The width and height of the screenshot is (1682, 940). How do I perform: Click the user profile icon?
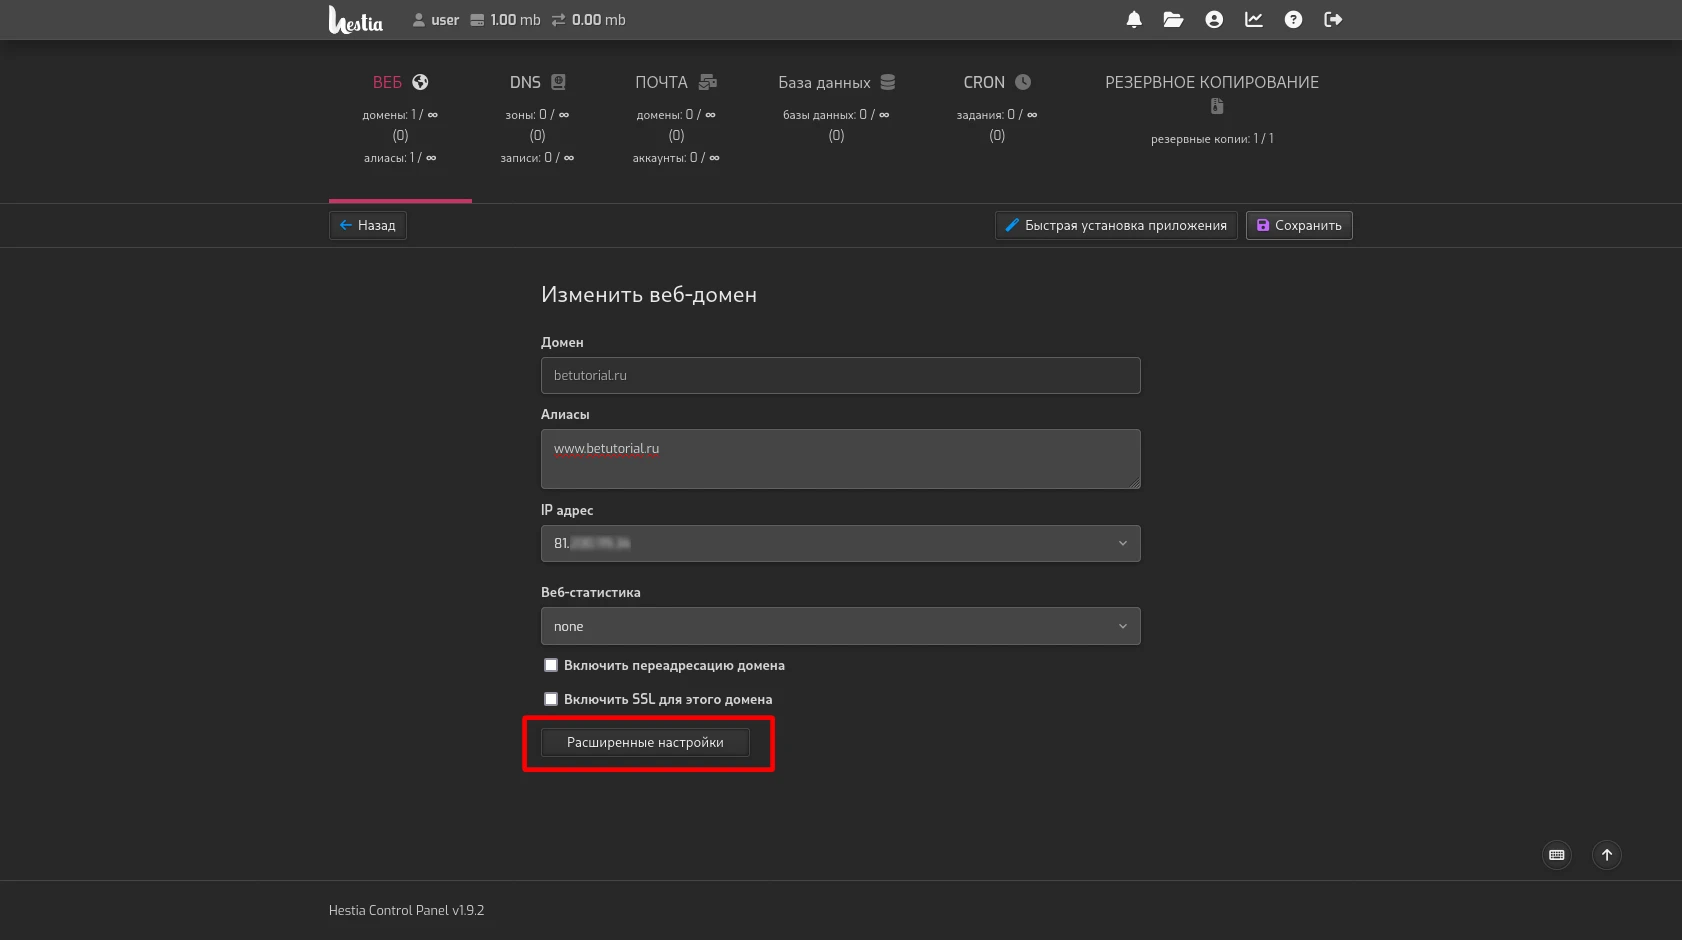(x=1214, y=20)
